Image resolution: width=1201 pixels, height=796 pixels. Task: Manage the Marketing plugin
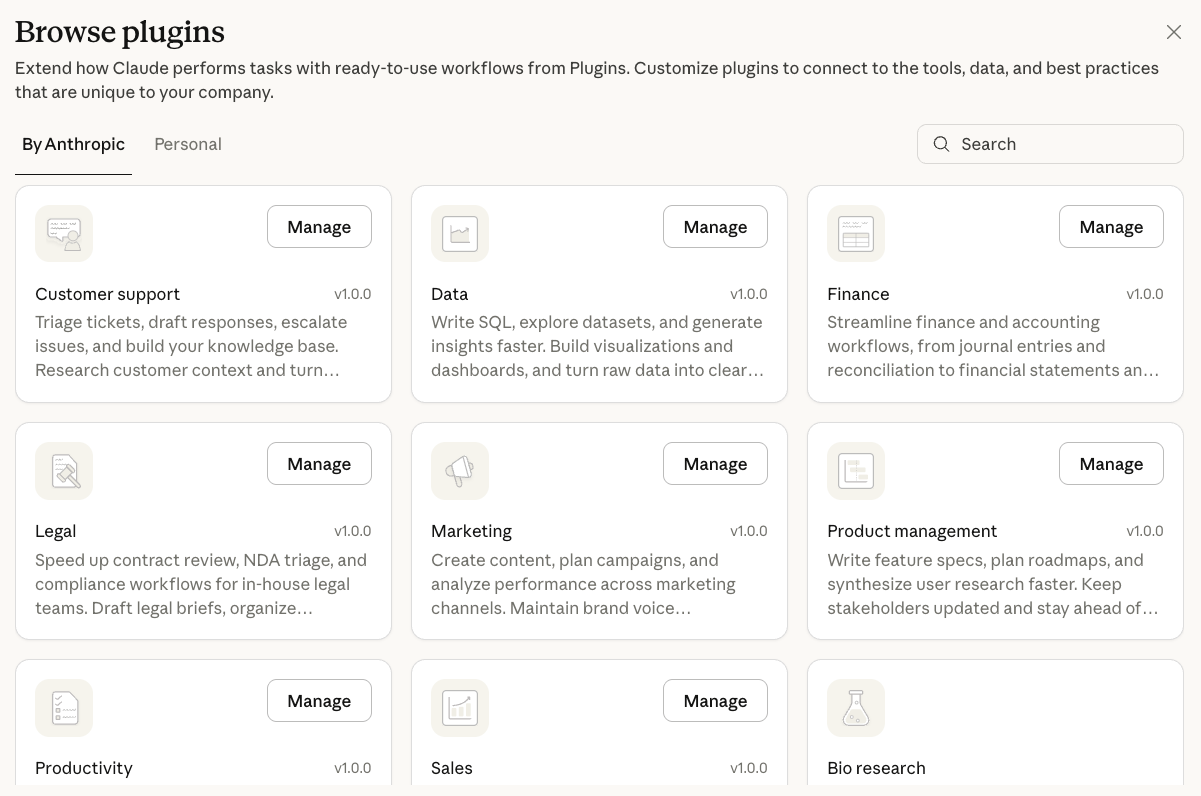(x=715, y=464)
